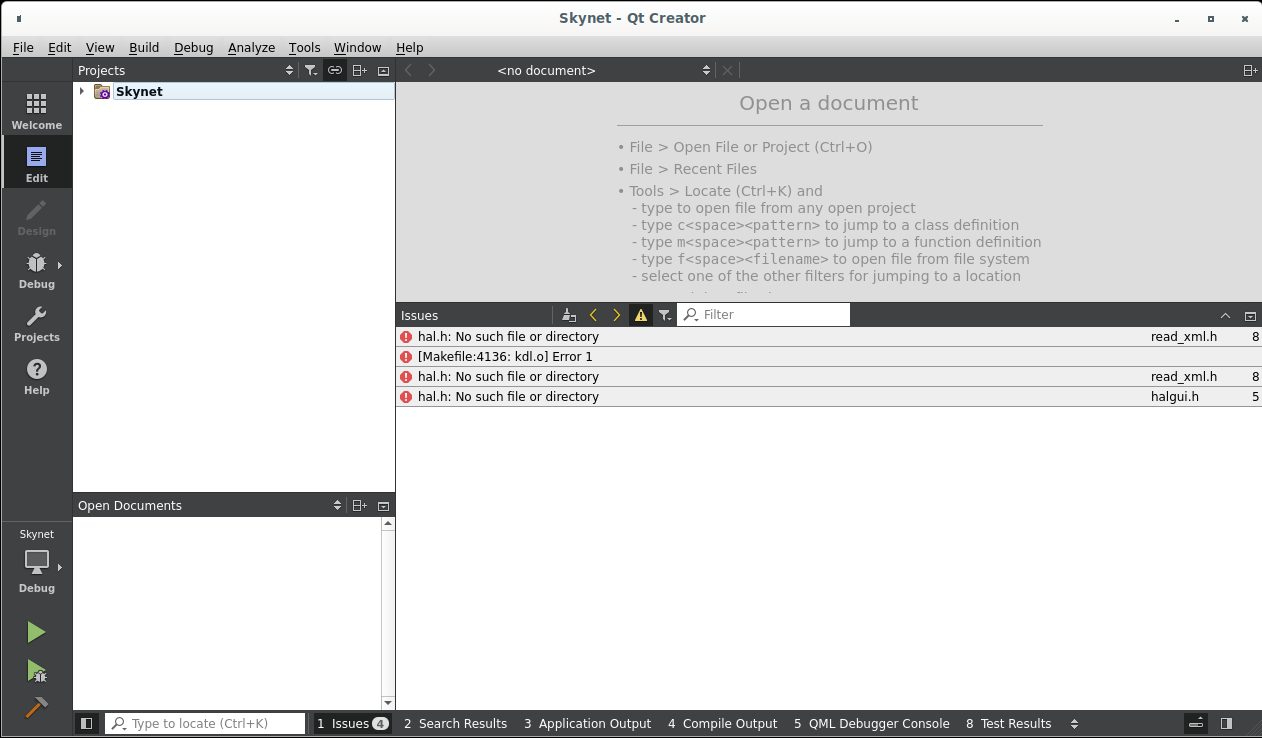The height and width of the screenshot is (738, 1262).
Task: Select the hal.h issue in halgui.h
Action: pyautogui.click(x=828, y=397)
